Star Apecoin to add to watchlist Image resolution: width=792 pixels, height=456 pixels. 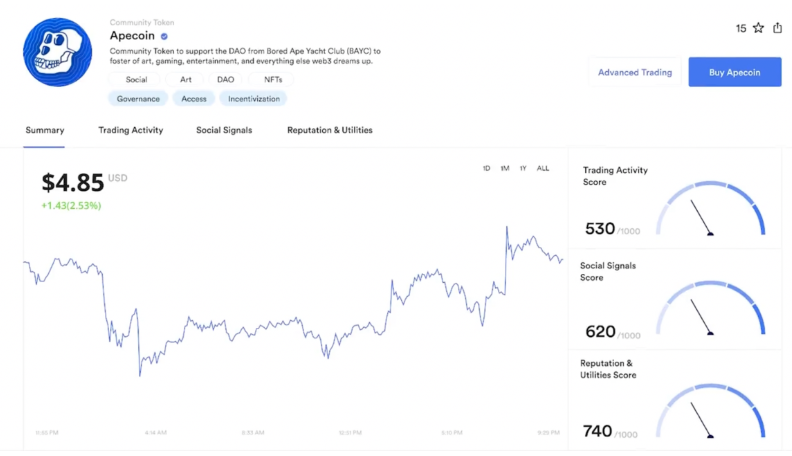[x=758, y=28]
